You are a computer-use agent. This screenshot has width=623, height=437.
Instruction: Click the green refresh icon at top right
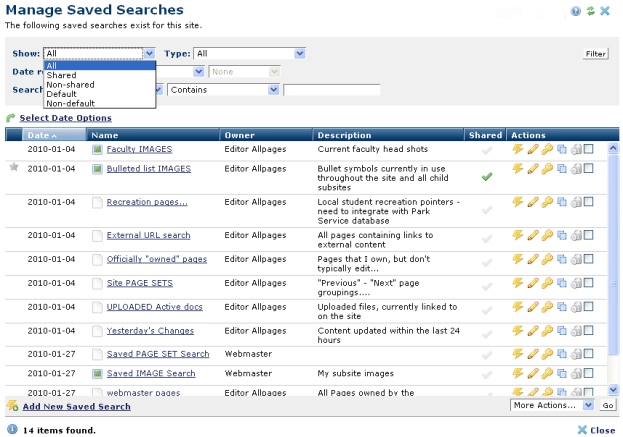coord(590,11)
